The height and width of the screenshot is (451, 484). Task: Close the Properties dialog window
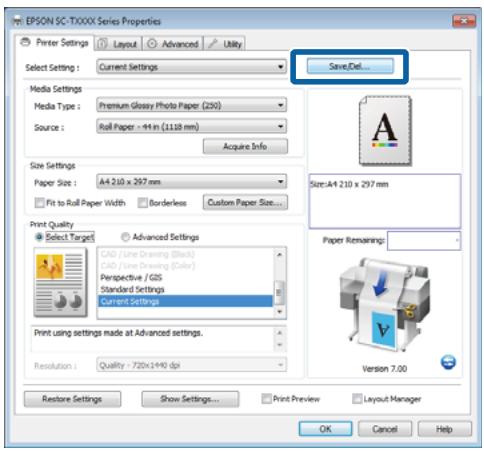[464, 21]
